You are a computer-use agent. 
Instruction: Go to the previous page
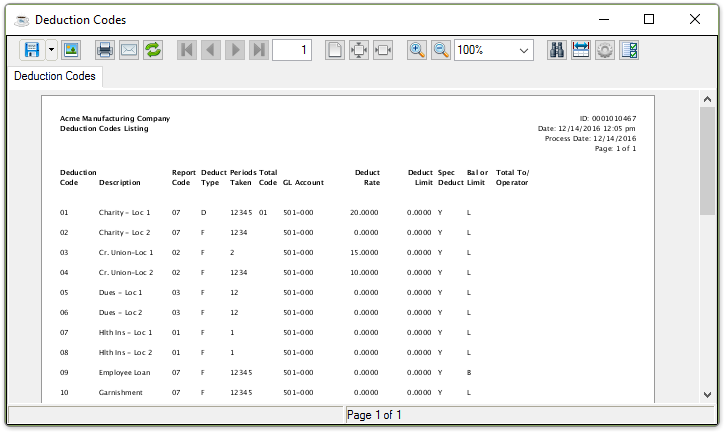tap(210, 50)
